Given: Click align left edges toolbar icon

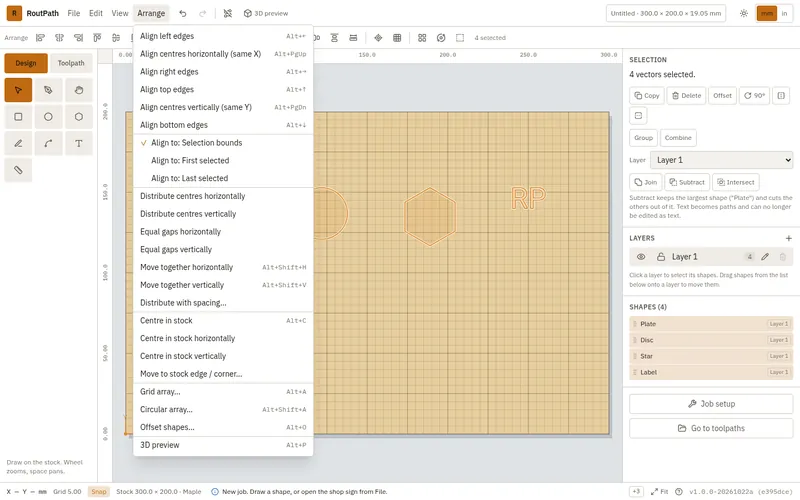Looking at the screenshot, I should (40, 38).
